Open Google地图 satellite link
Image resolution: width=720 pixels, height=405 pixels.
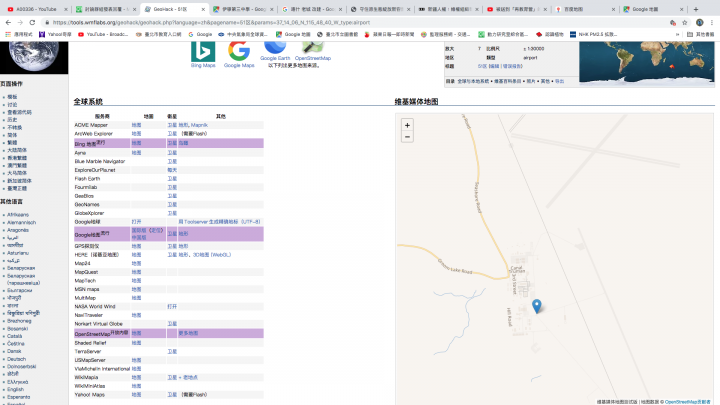[172, 234]
